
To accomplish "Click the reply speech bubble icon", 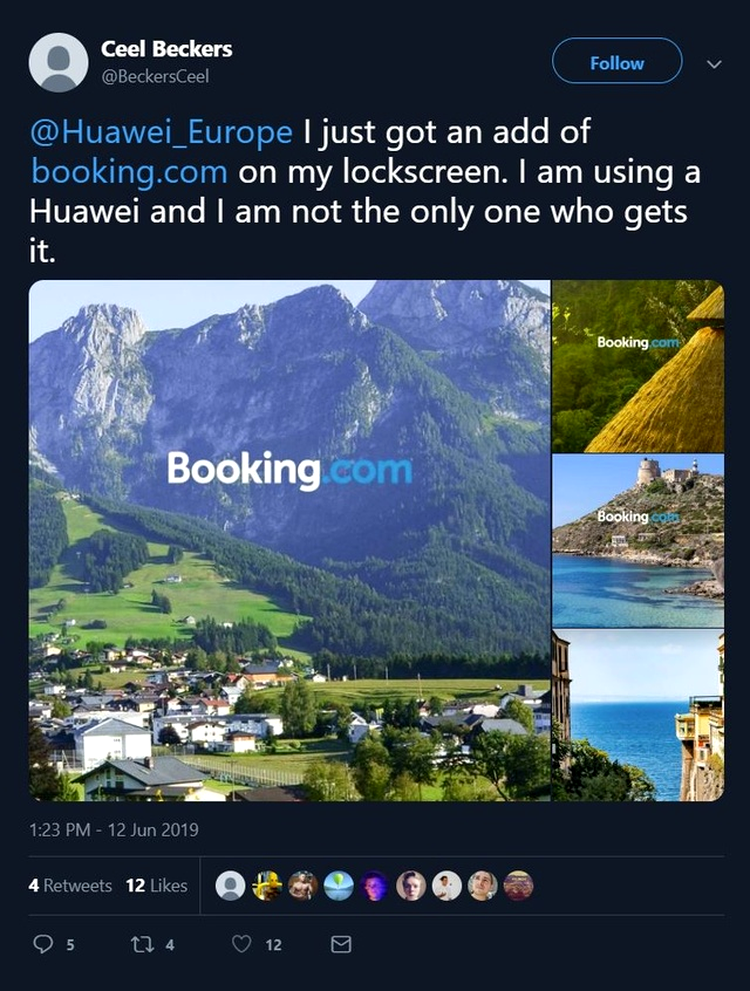I will coord(43,944).
